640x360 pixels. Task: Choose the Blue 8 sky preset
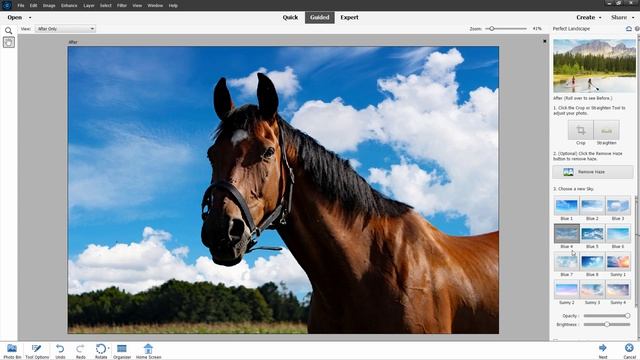(592, 262)
